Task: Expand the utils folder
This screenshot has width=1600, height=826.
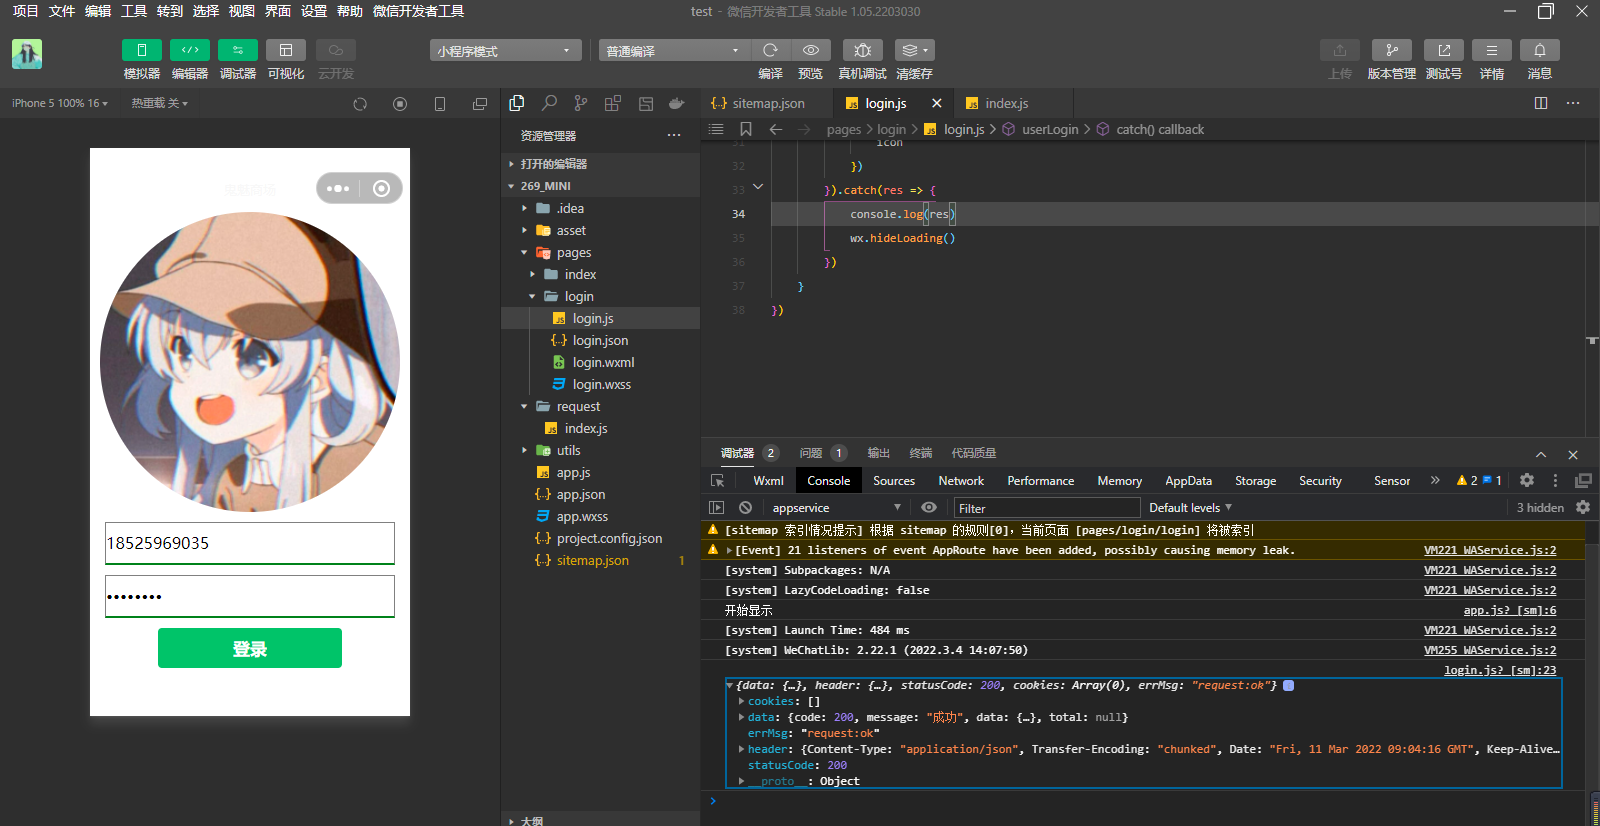Action: coord(600,450)
